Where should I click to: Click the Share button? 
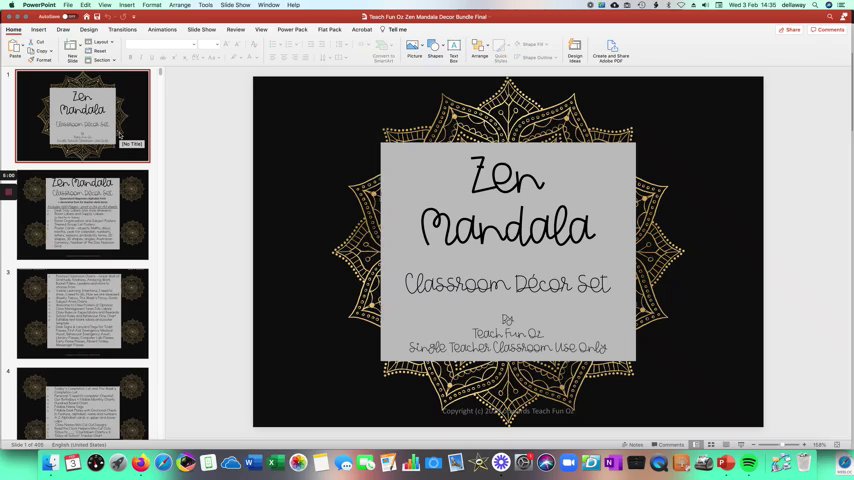pyautogui.click(x=790, y=29)
